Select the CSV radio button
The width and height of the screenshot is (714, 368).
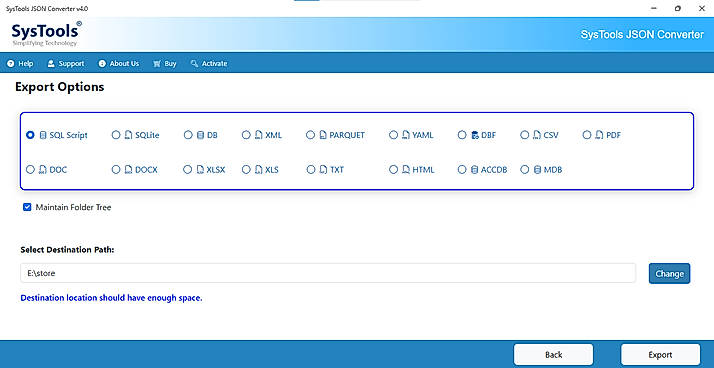pos(525,135)
